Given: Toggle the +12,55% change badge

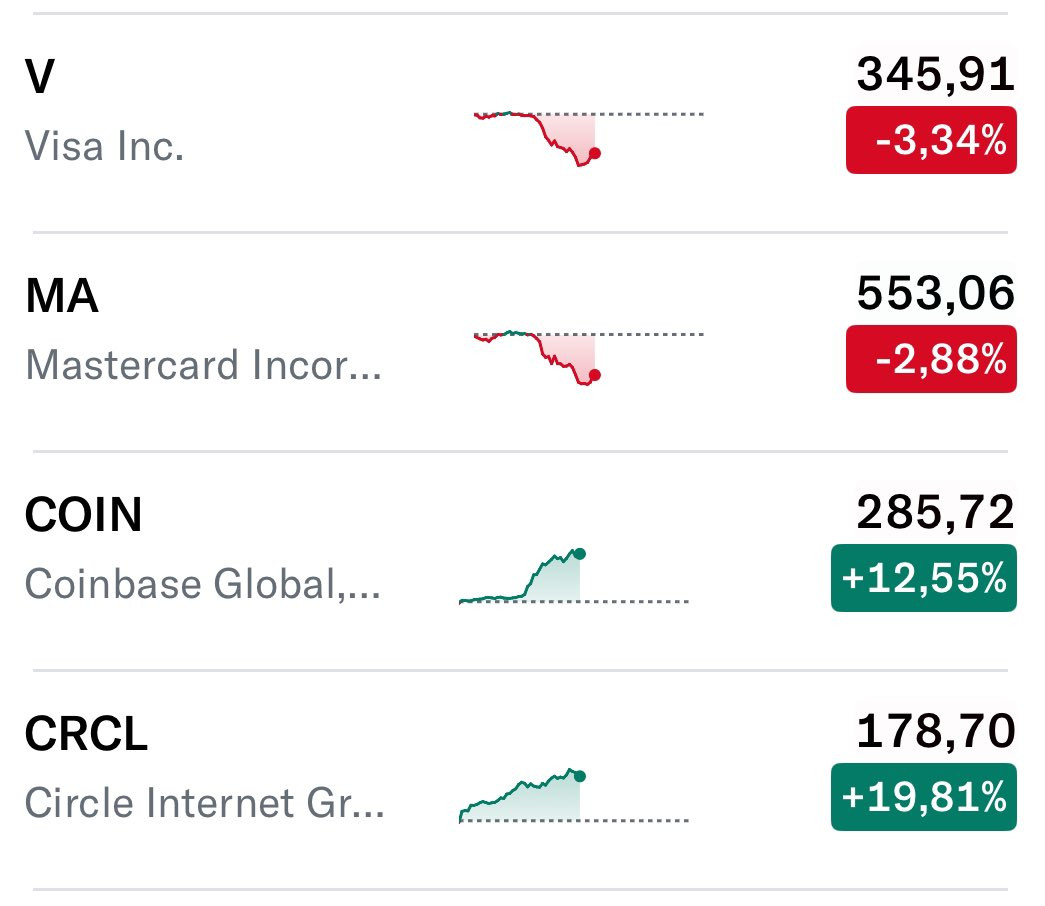Looking at the screenshot, I should click(x=923, y=578).
